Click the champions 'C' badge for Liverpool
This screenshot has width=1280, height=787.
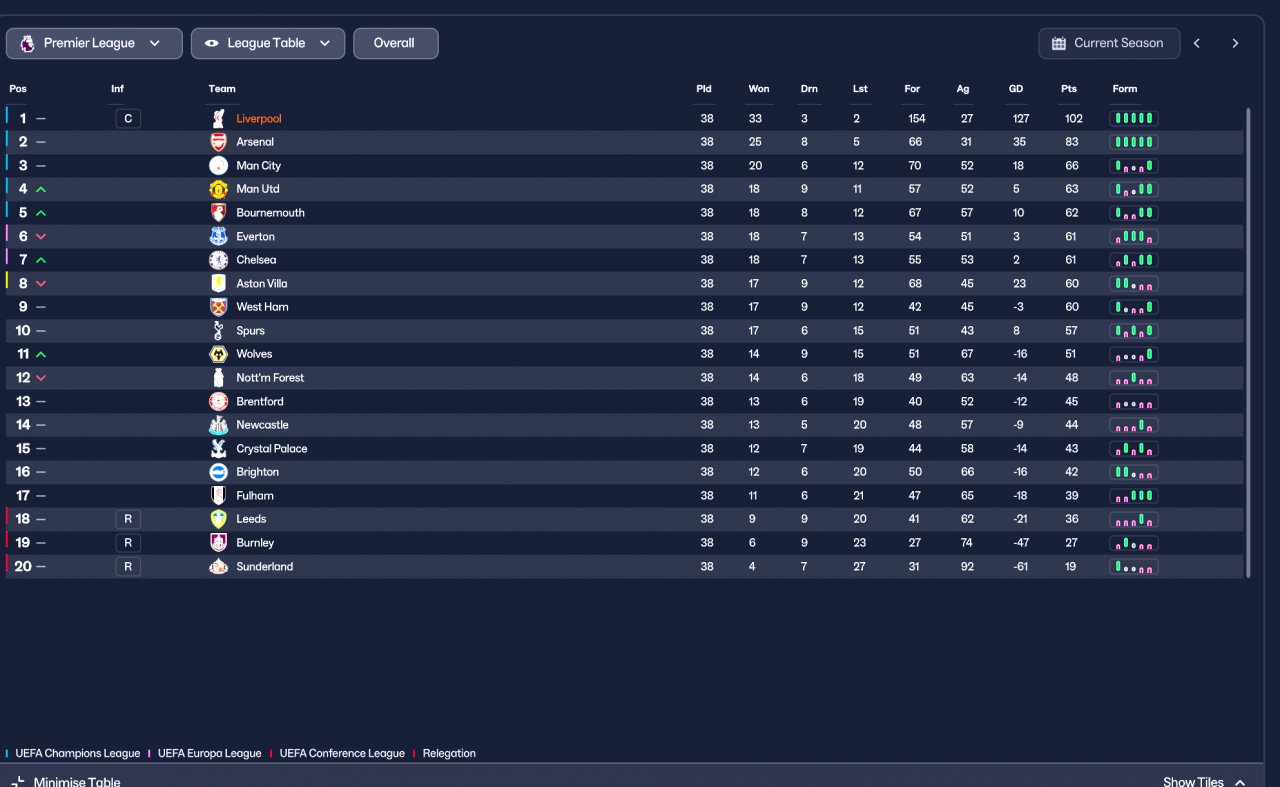[128, 119]
